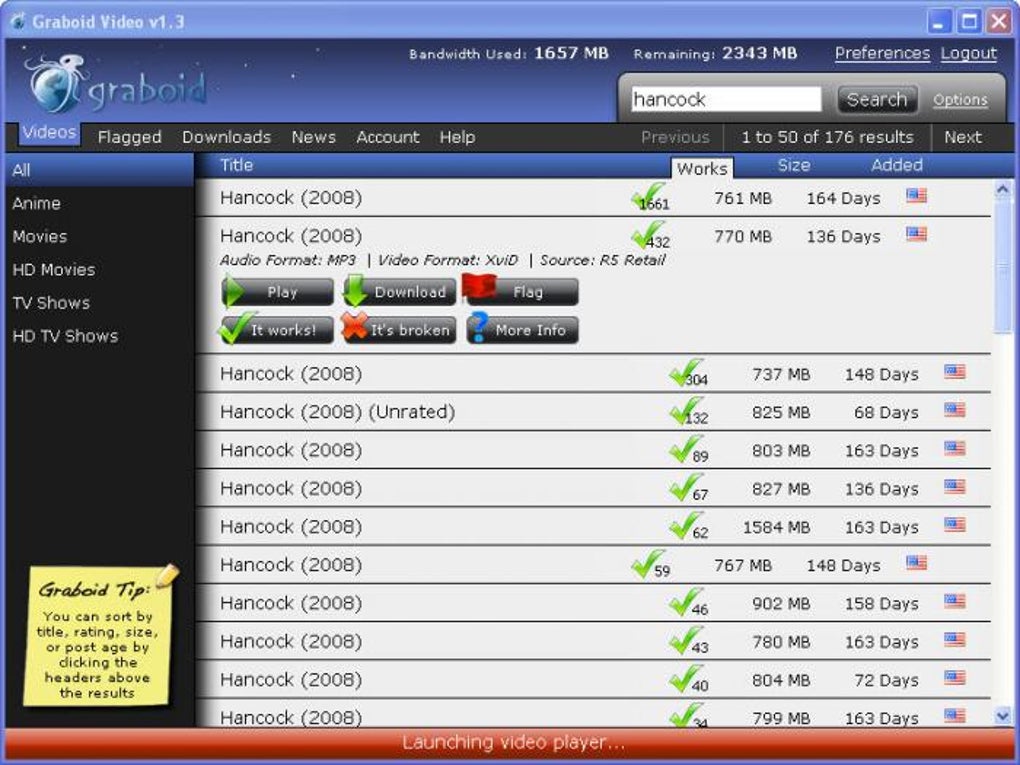Click the works checkmark showing 46
This screenshot has height=765, width=1020.
tap(688, 603)
